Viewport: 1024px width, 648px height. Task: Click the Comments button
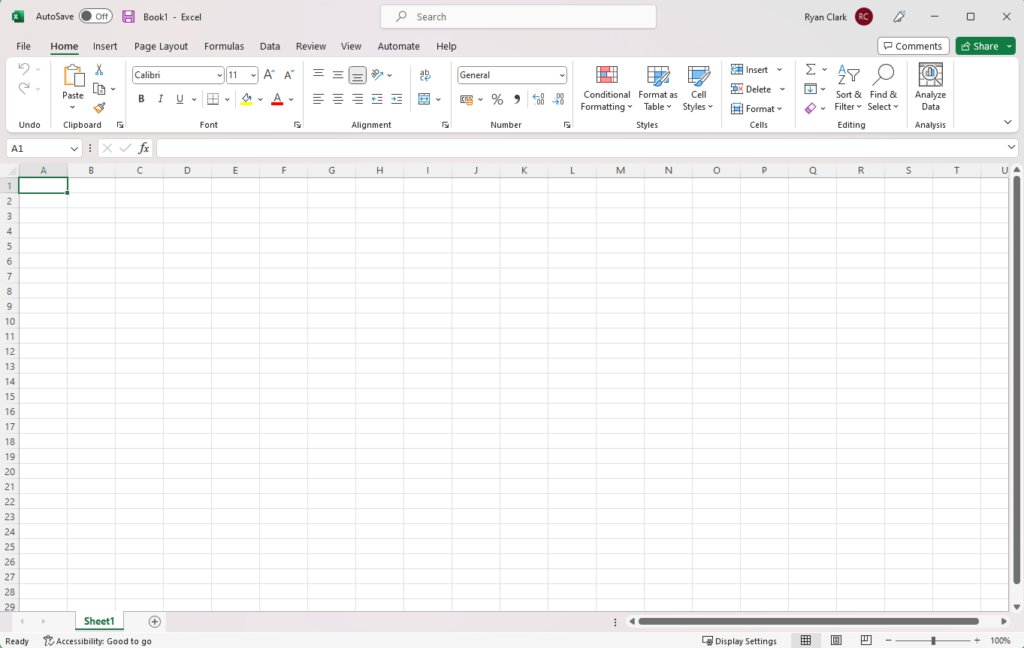pos(913,46)
